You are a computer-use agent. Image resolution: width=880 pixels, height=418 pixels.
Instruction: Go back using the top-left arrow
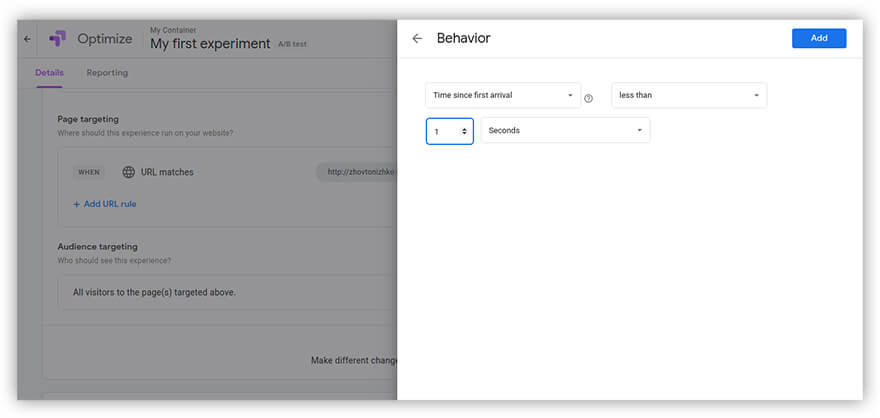tap(27, 39)
